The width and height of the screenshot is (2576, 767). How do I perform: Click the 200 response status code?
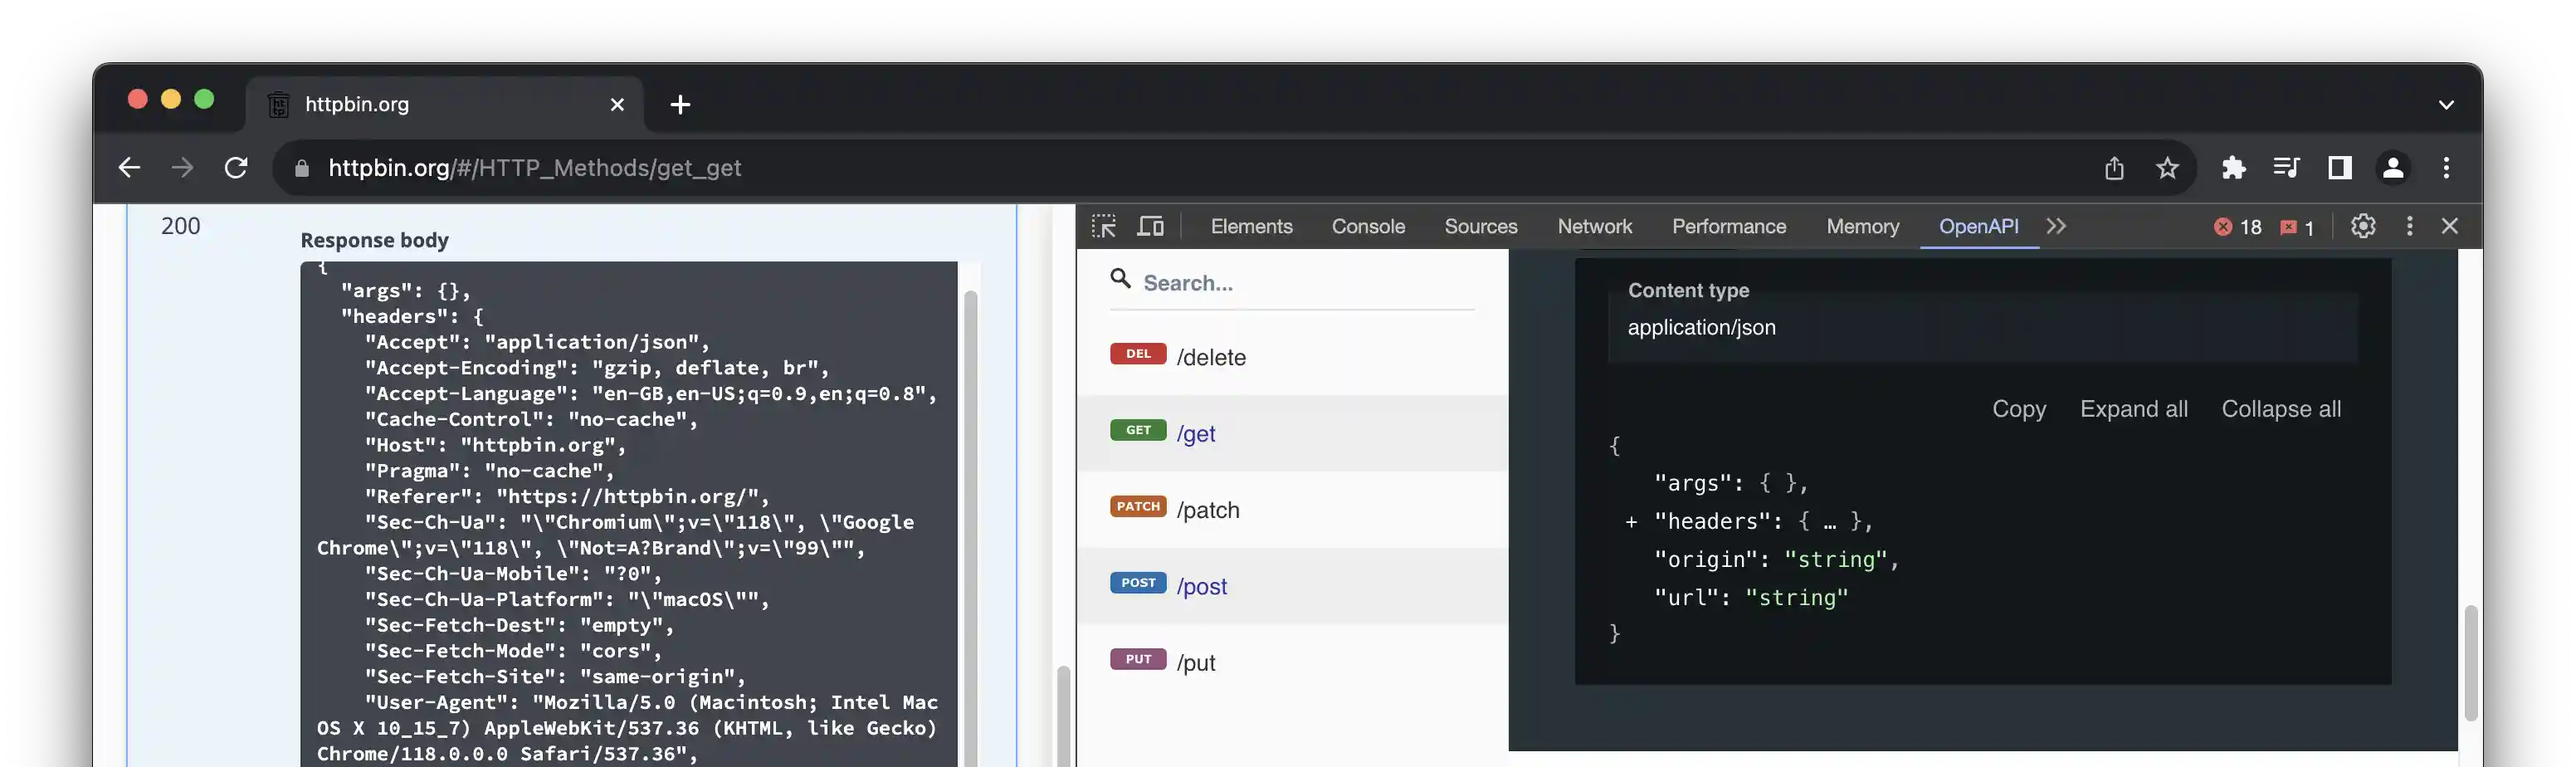[x=181, y=226]
